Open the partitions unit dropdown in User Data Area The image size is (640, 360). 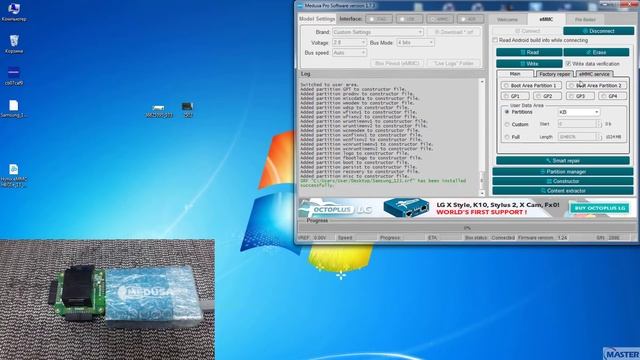(579, 112)
